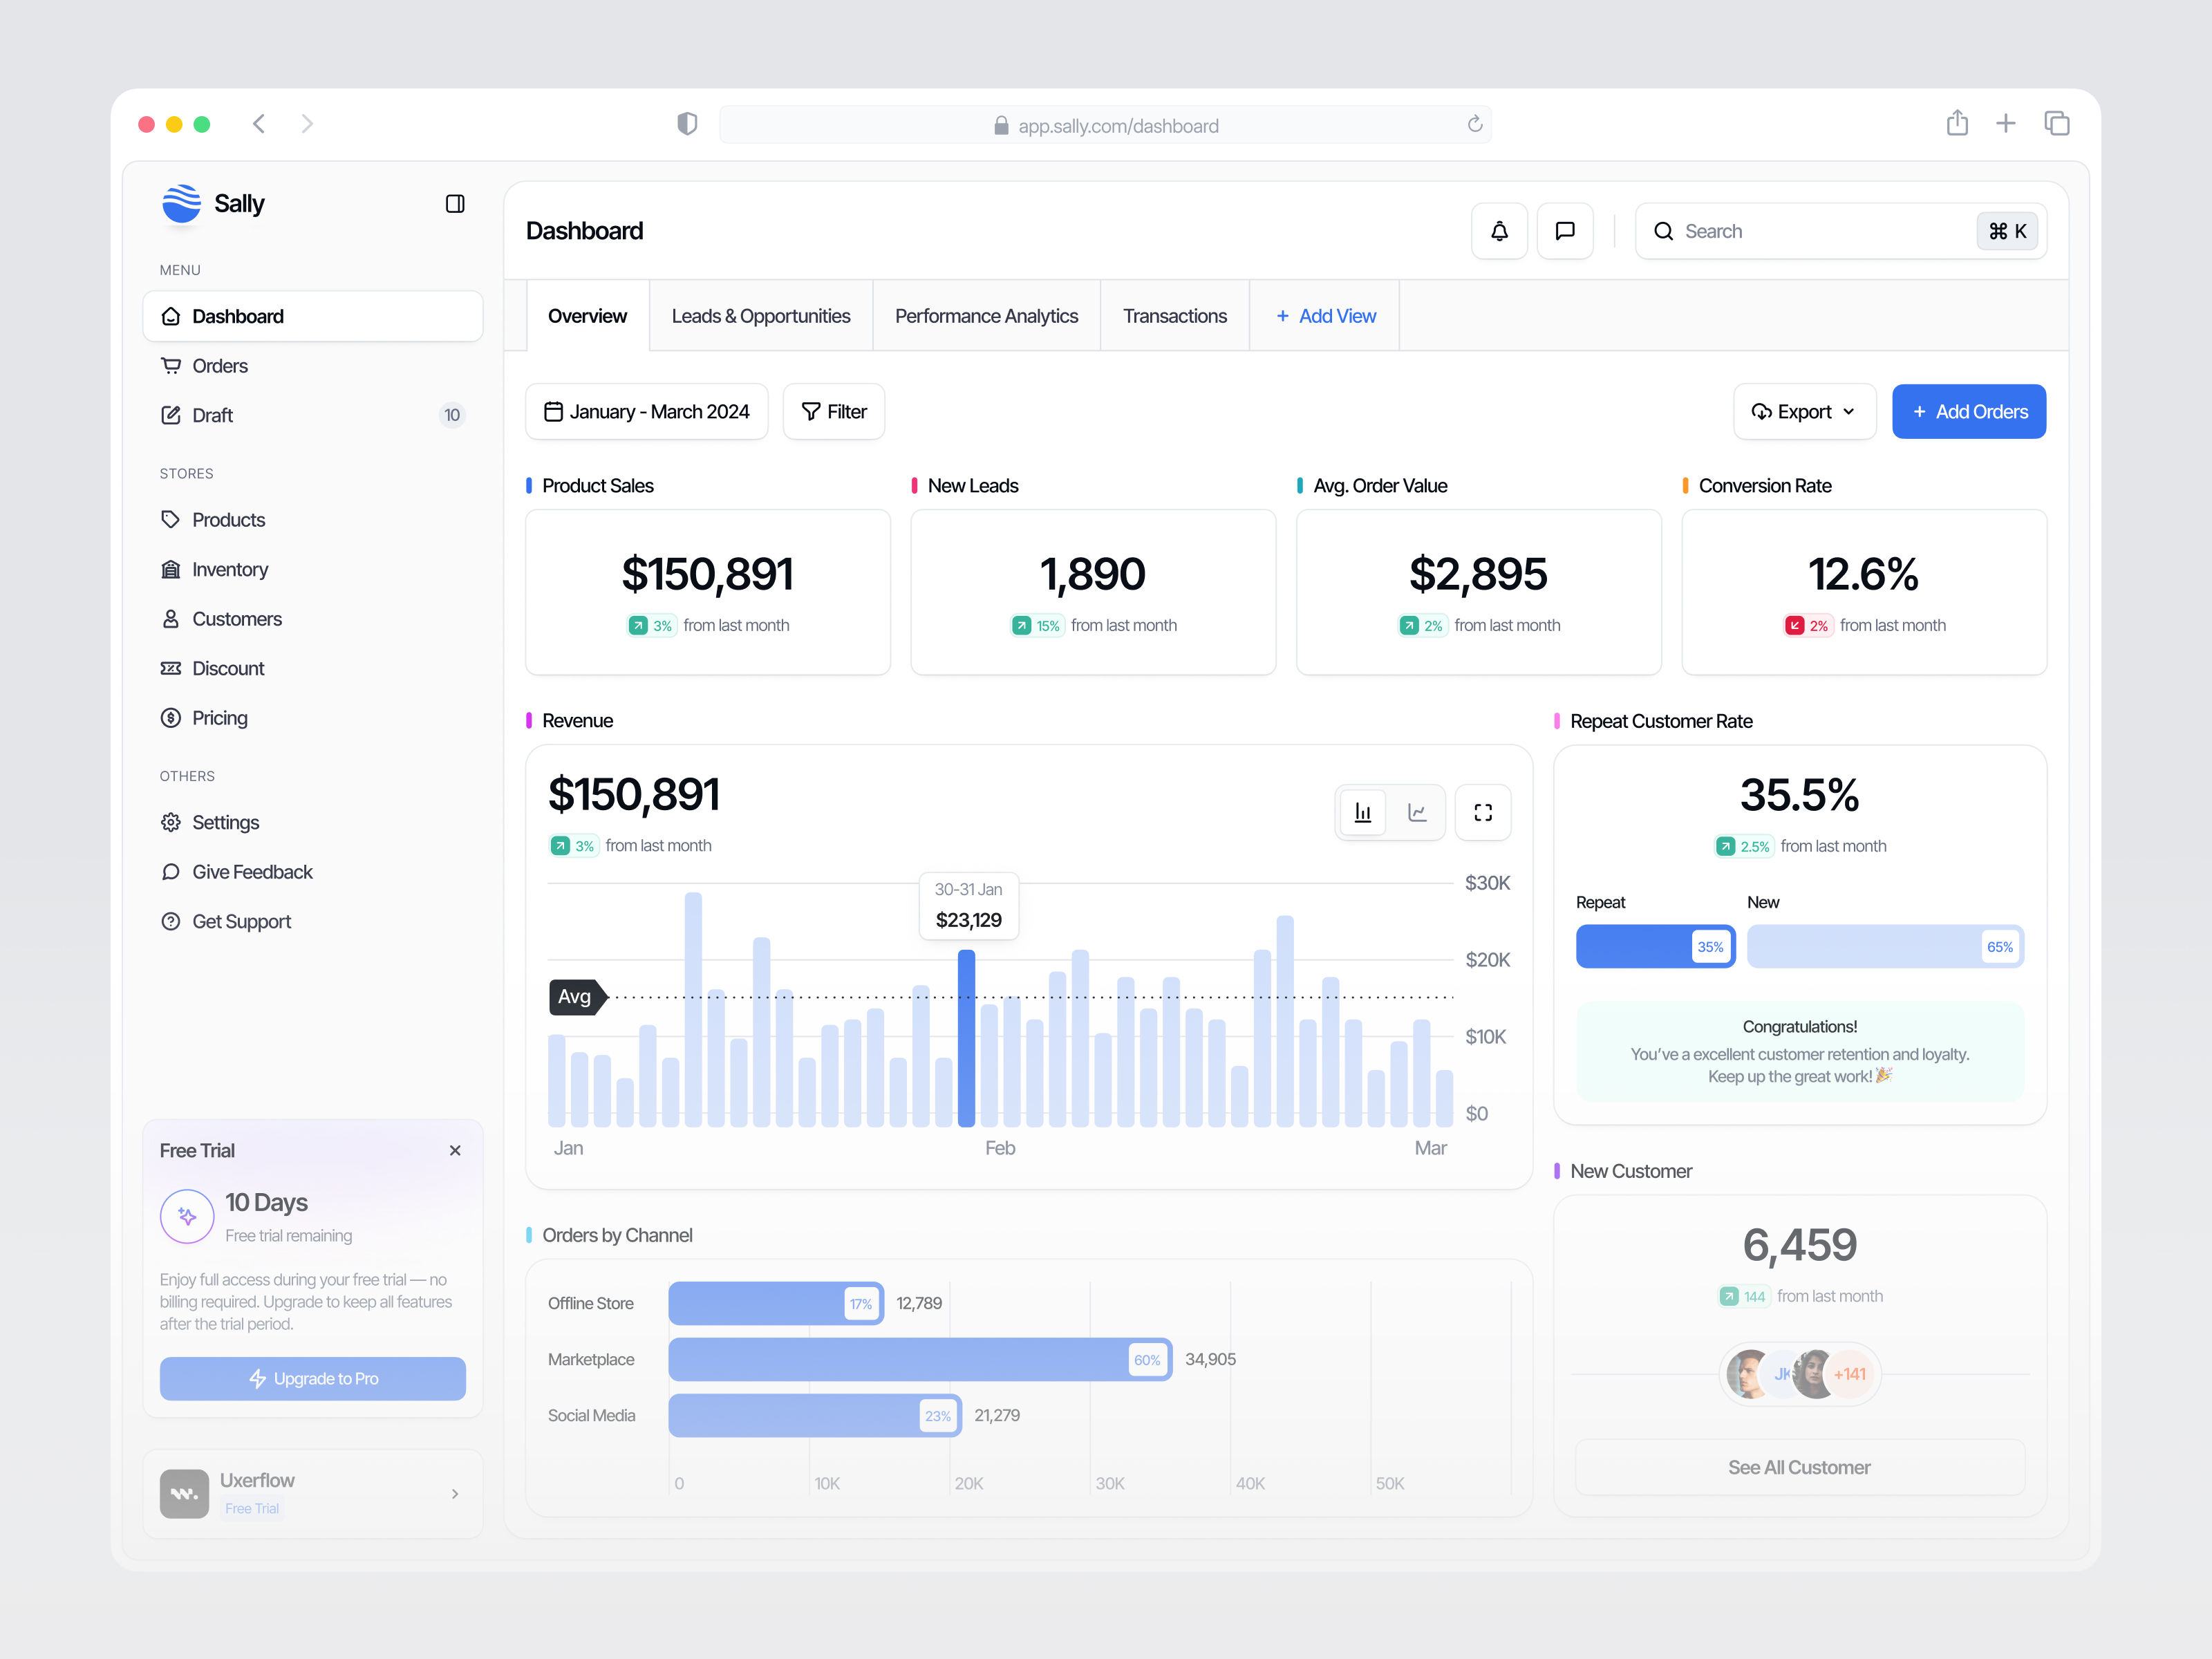Expand the Uxerflow Free Trial panel
Image resolution: width=2212 pixels, height=1659 pixels.
[x=455, y=1493]
